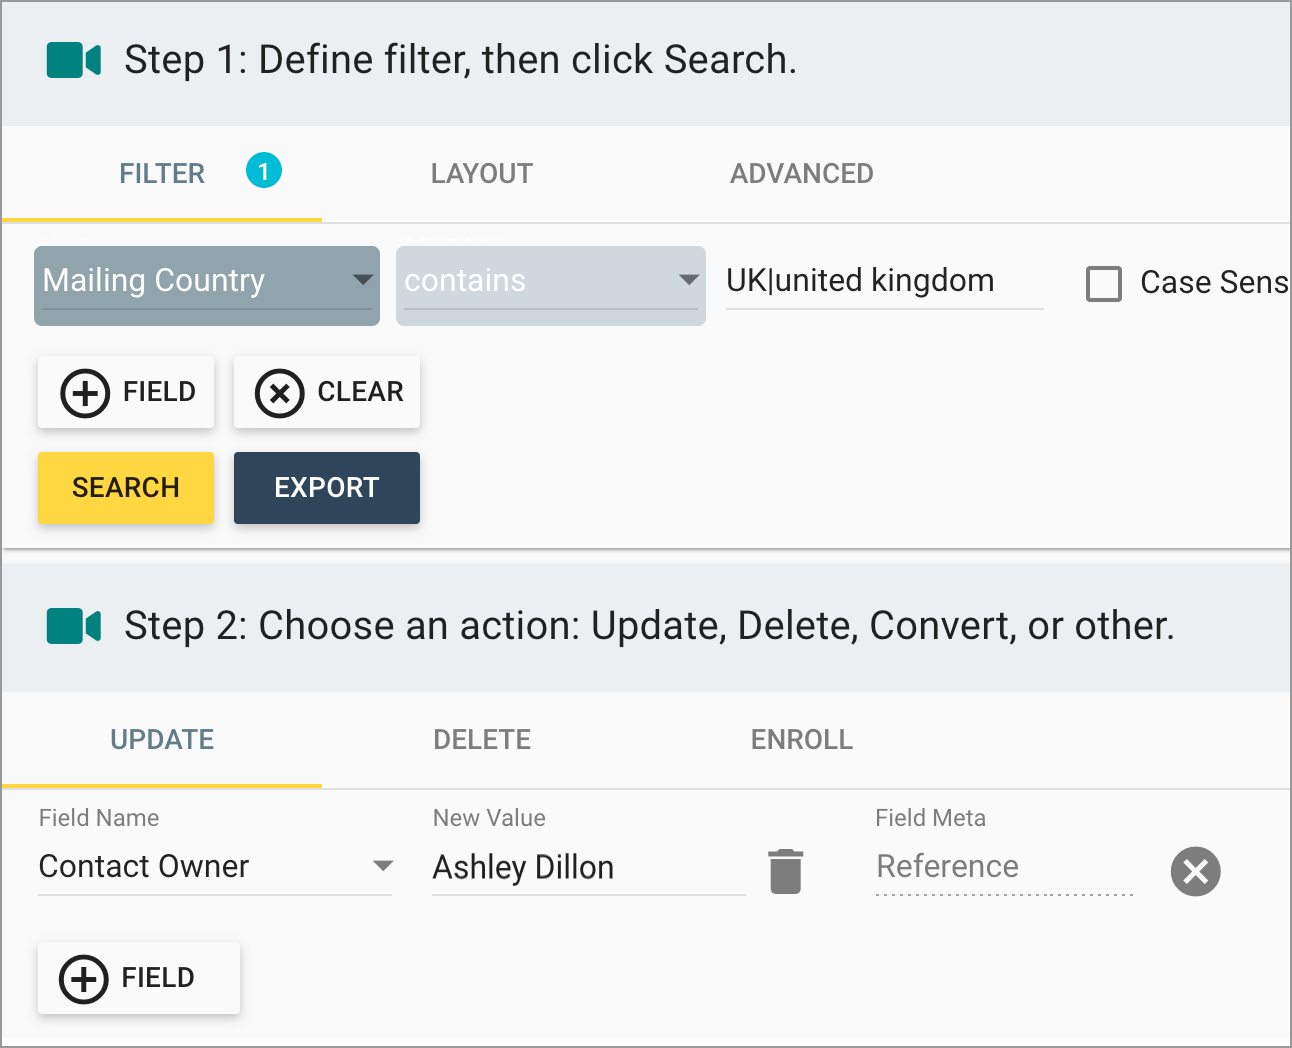Switch to the ENROLL action tab
Image resolution: width=1292 pixels, height=1048 pixels.
tap(801, 739)
